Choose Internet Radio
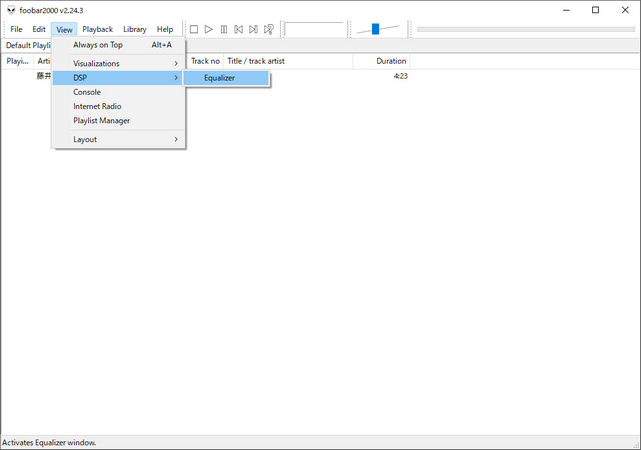641x450 pixels. 119,106
